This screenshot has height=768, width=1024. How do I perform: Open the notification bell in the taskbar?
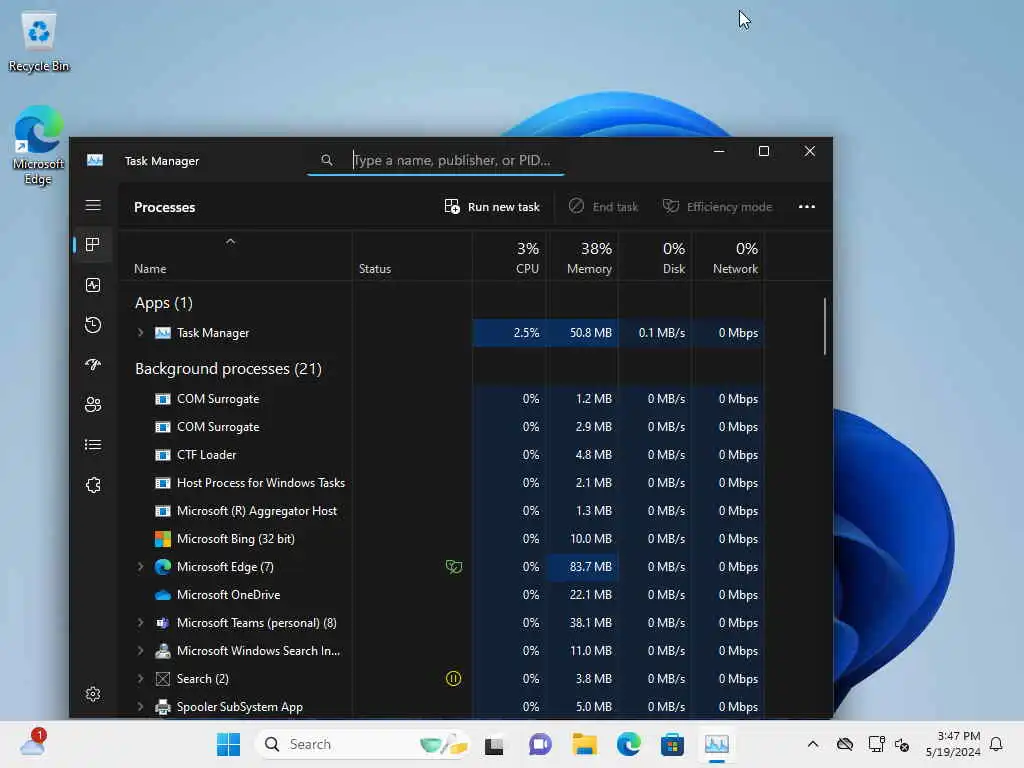click(996, 744)
